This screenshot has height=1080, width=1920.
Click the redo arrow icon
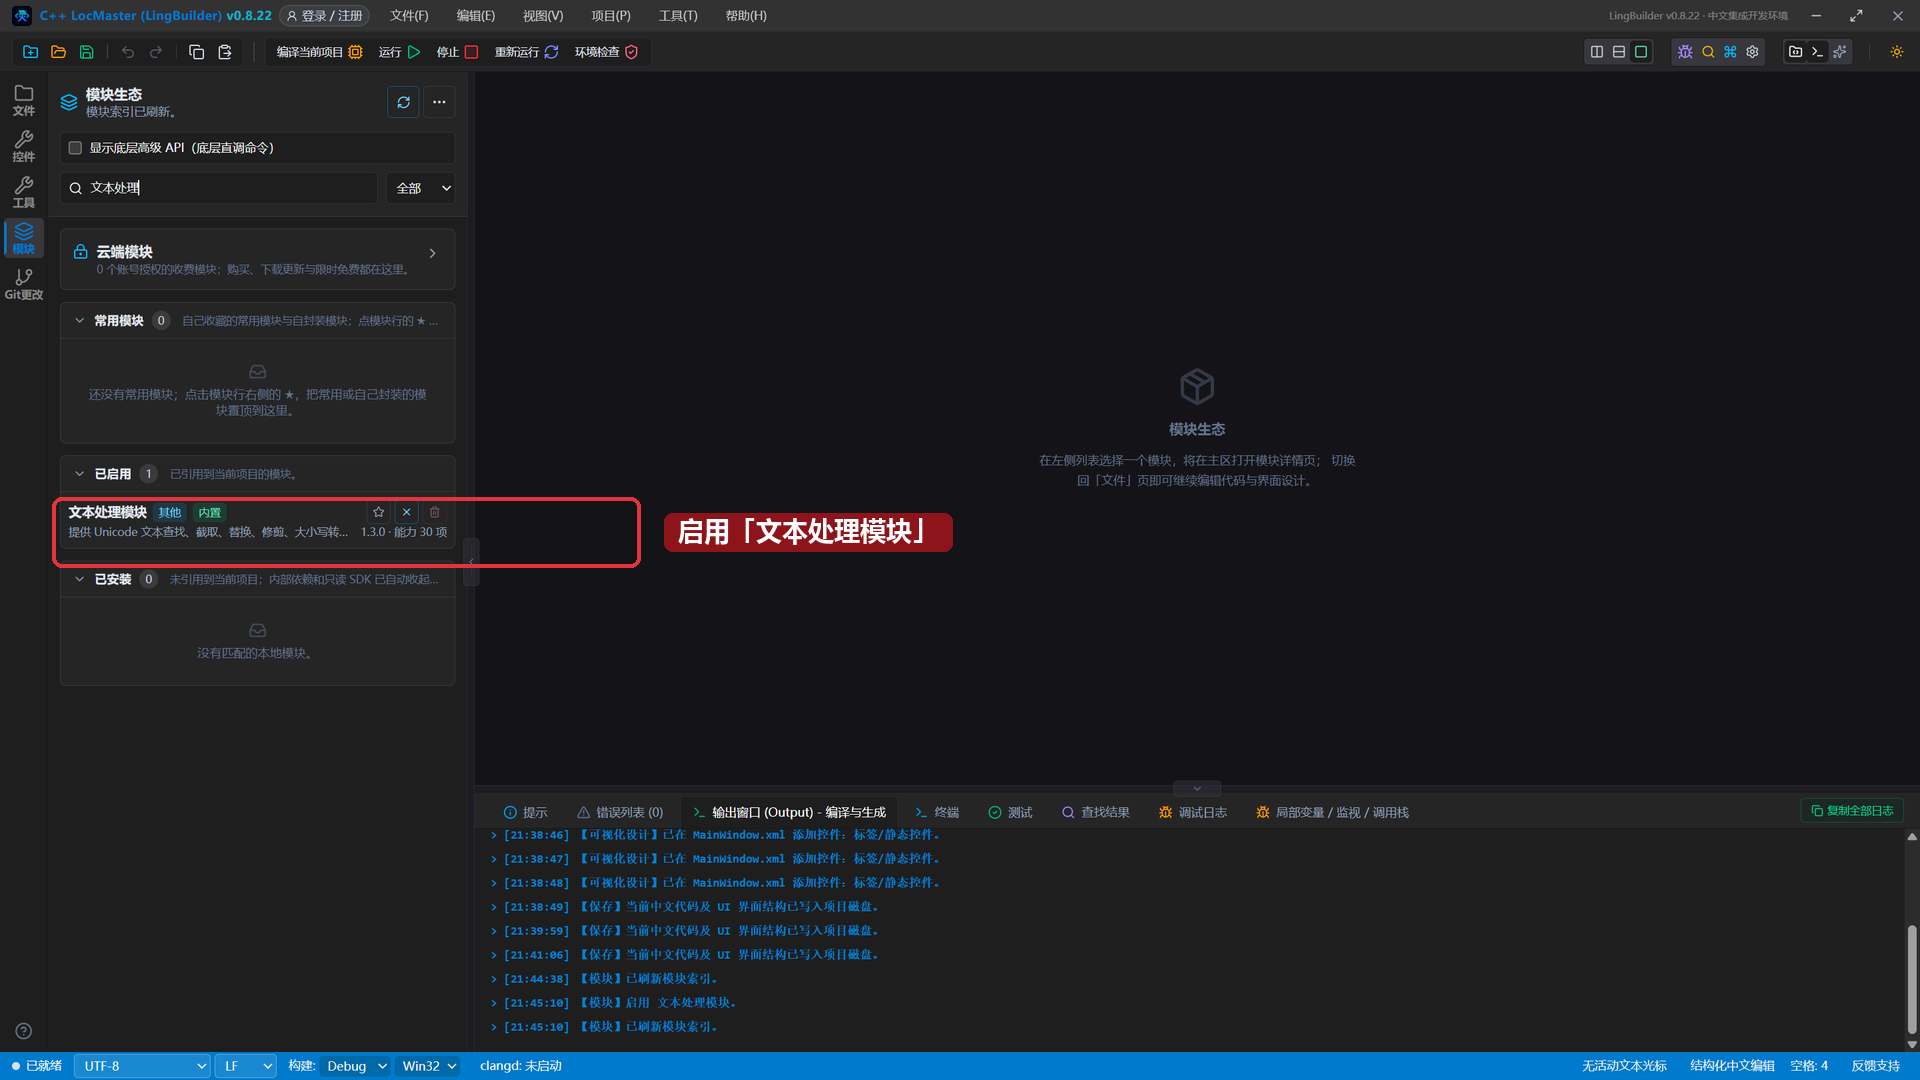pos(156,52)
